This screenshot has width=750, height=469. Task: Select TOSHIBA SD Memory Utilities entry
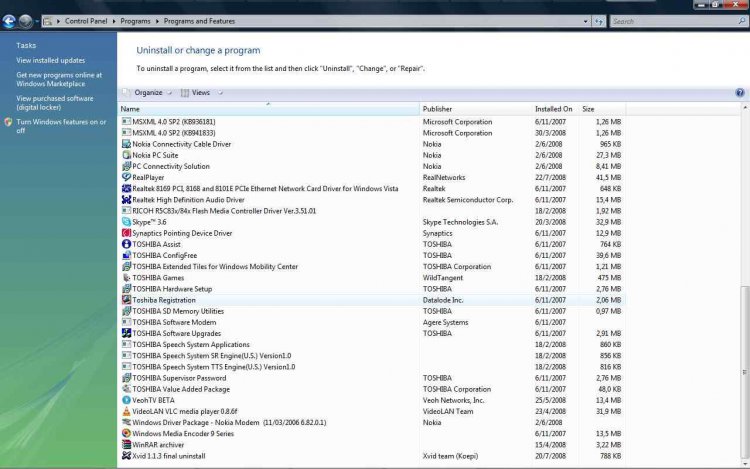(372, 311)
